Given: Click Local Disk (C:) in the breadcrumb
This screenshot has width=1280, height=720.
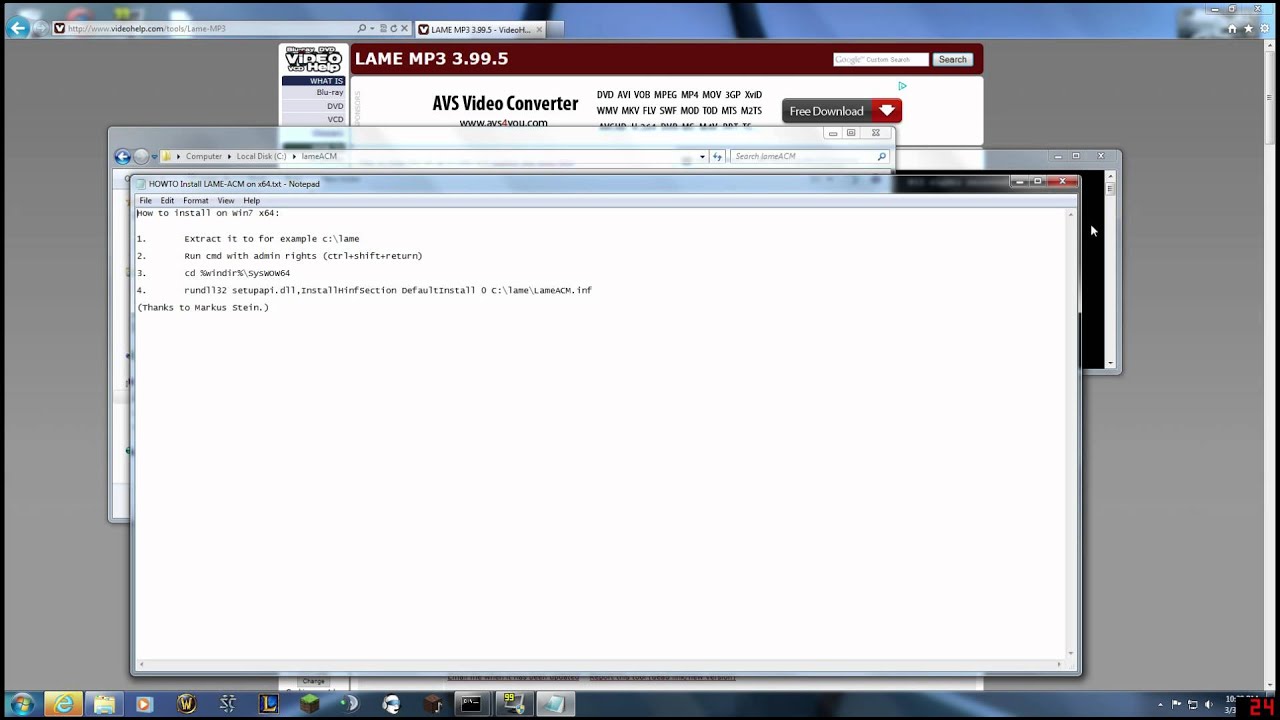Looking at the screenshot, I should coord(261,156).
